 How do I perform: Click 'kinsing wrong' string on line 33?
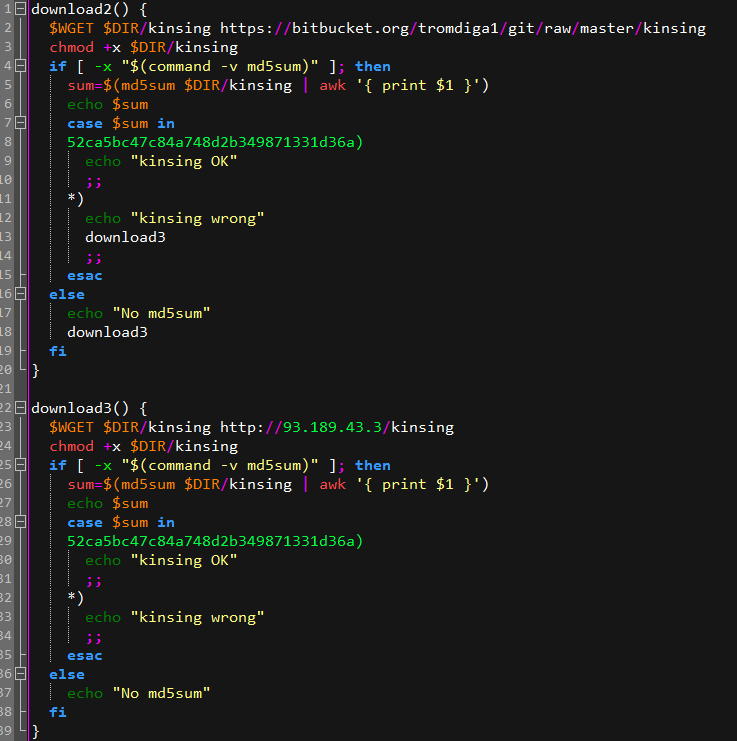point(197,617)
